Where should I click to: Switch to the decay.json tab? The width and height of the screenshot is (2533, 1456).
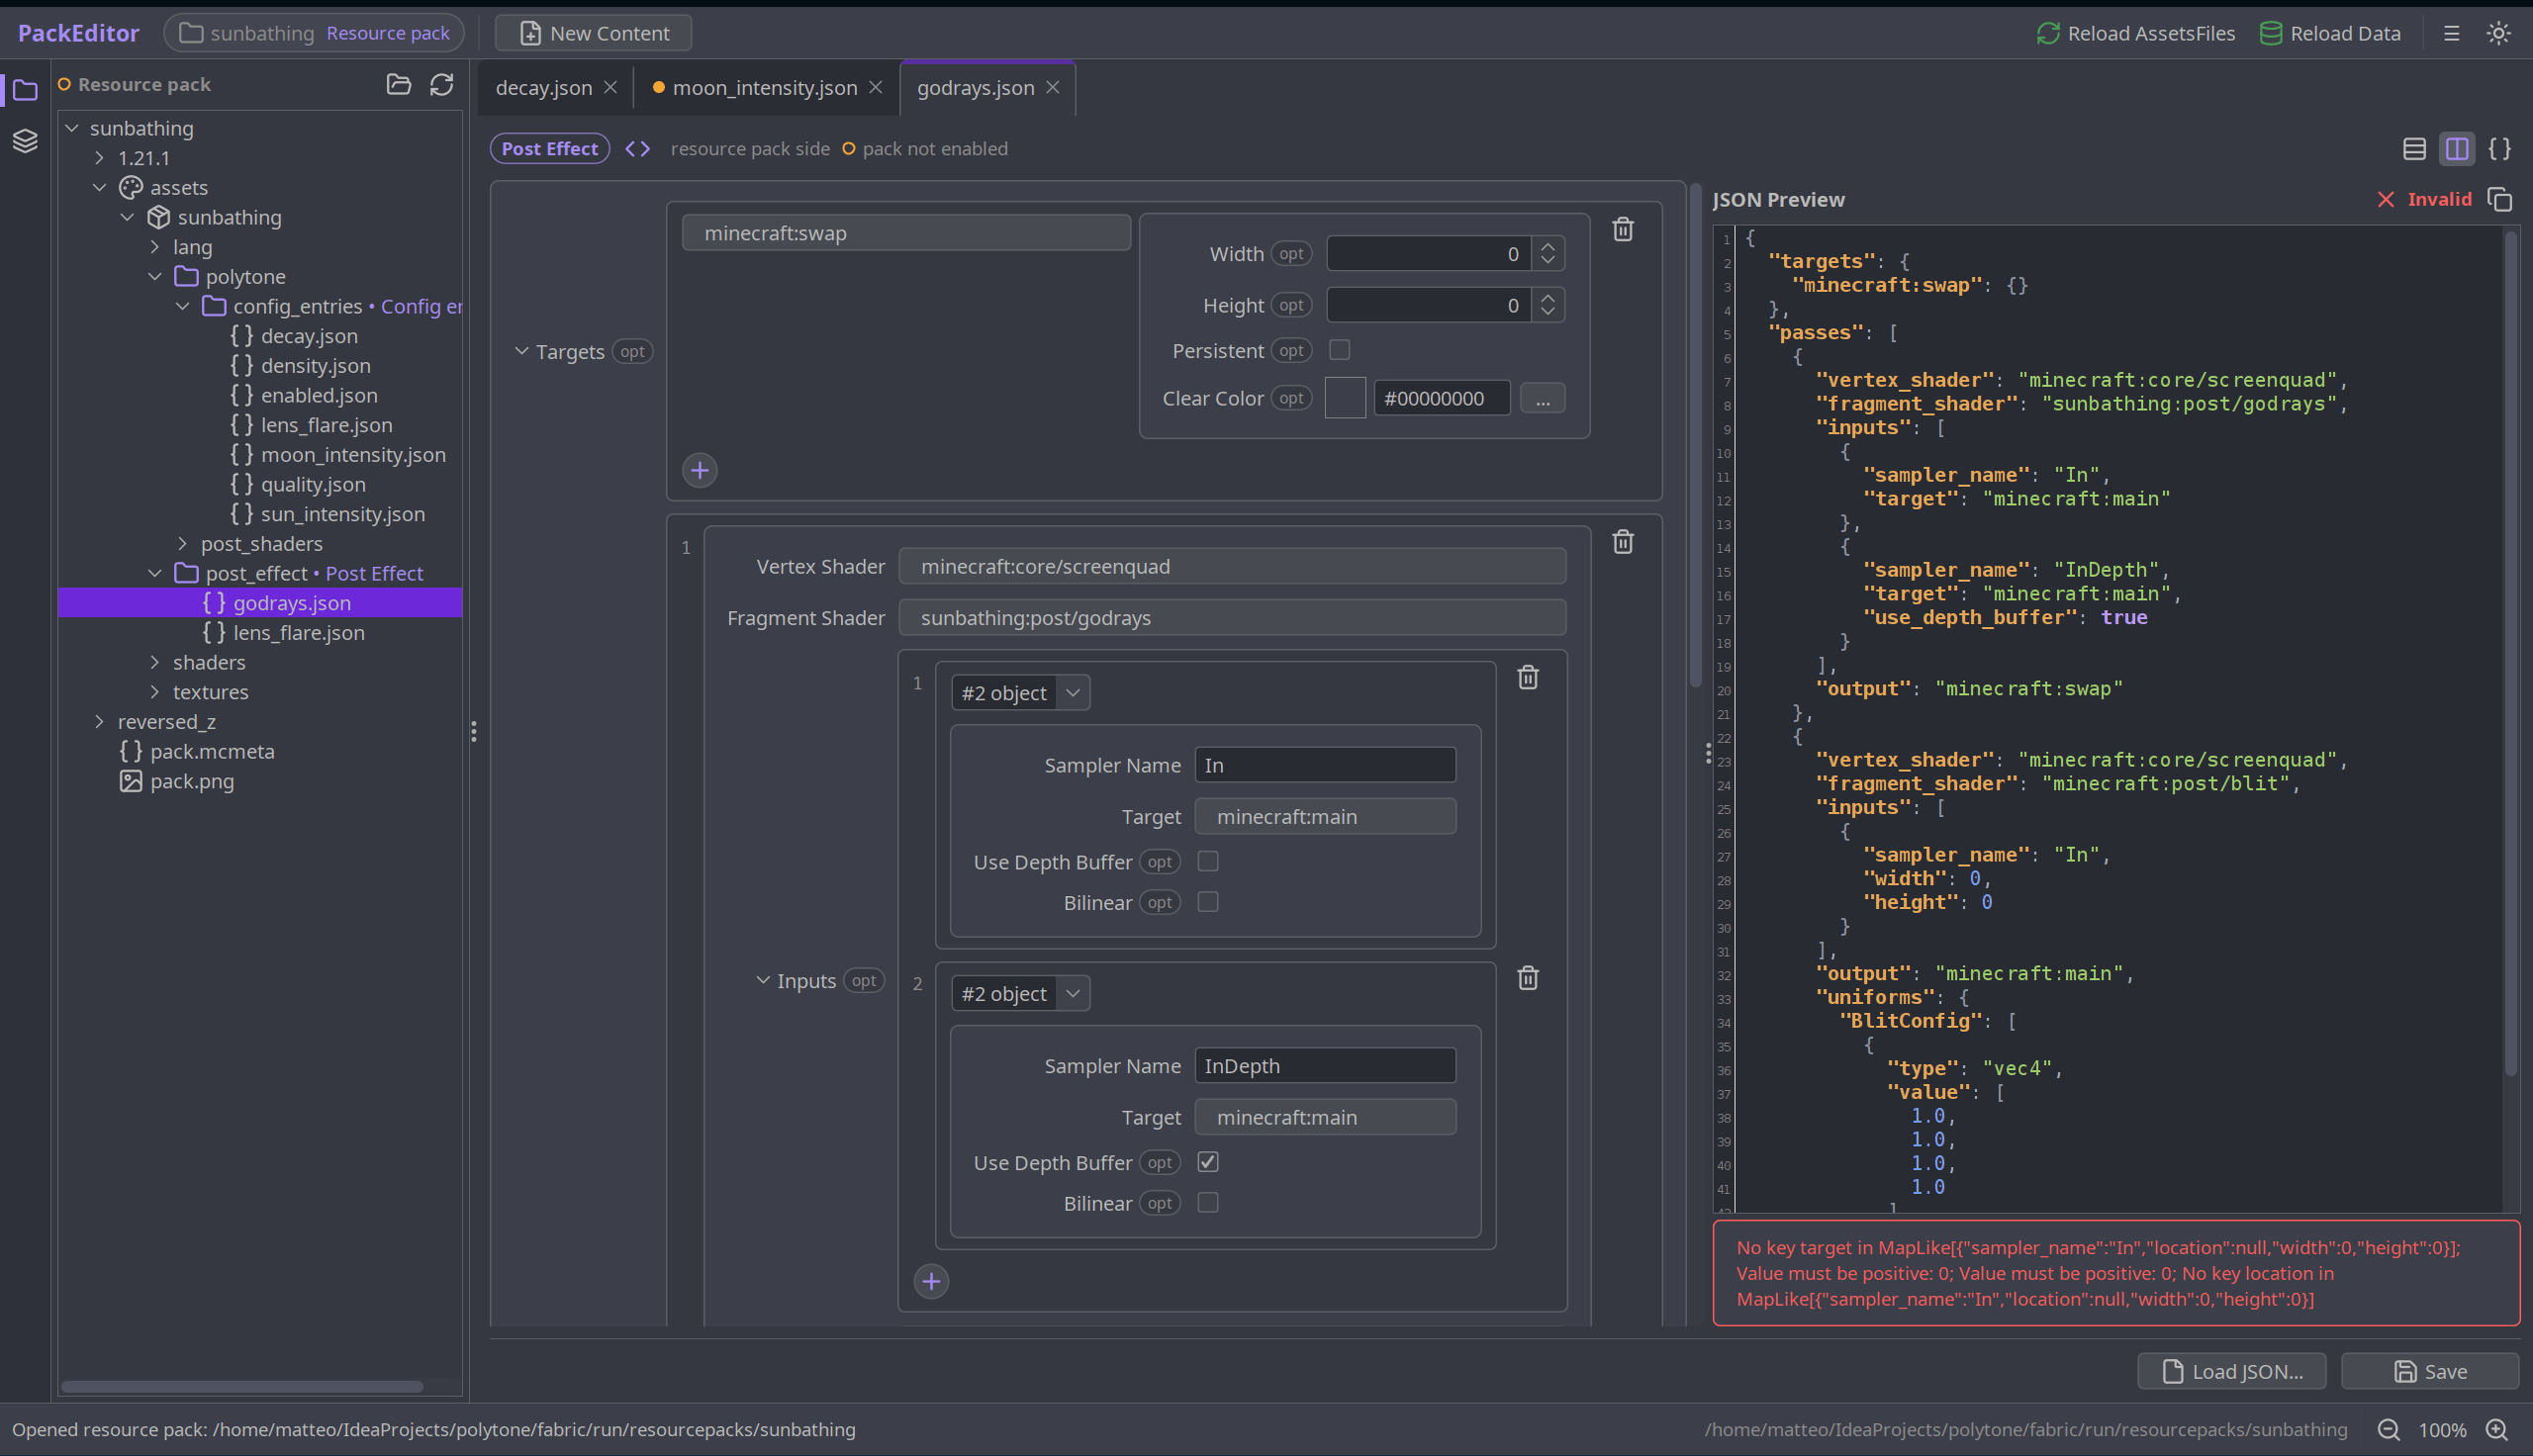coord(544,88)
